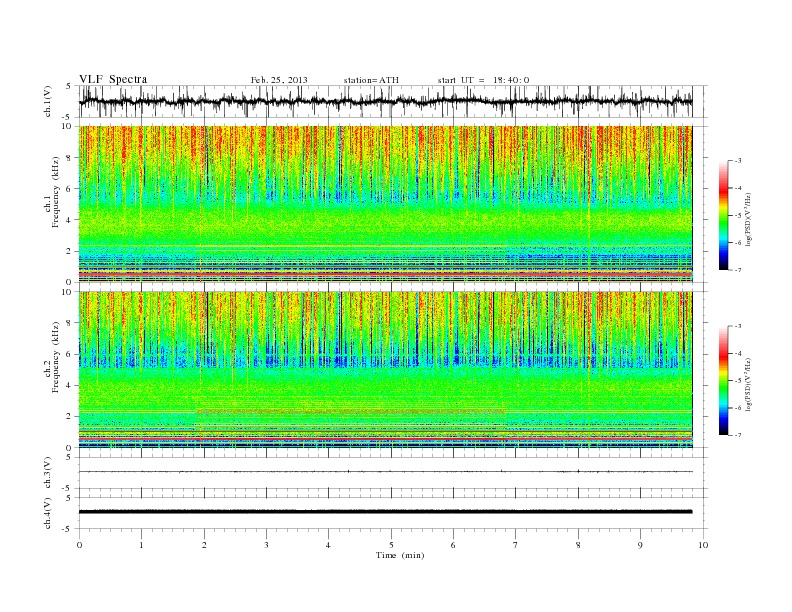Click time axis tick label "9"

(640, 545)
